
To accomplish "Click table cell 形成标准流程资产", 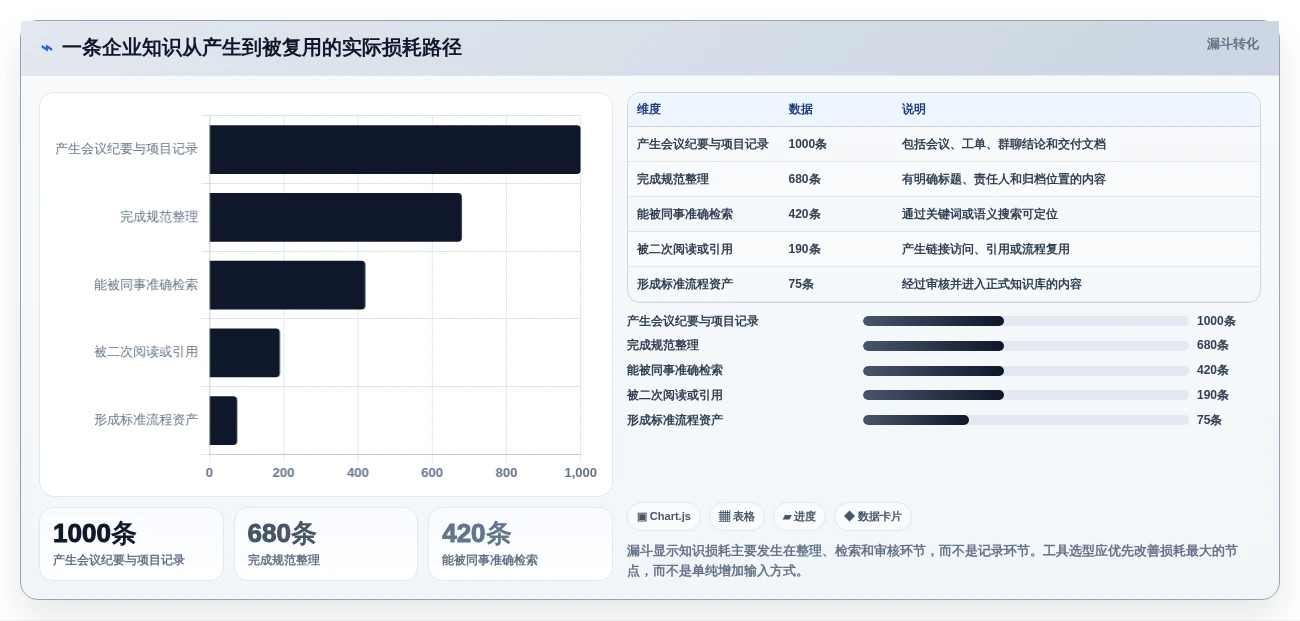I will tap(685, 284).
